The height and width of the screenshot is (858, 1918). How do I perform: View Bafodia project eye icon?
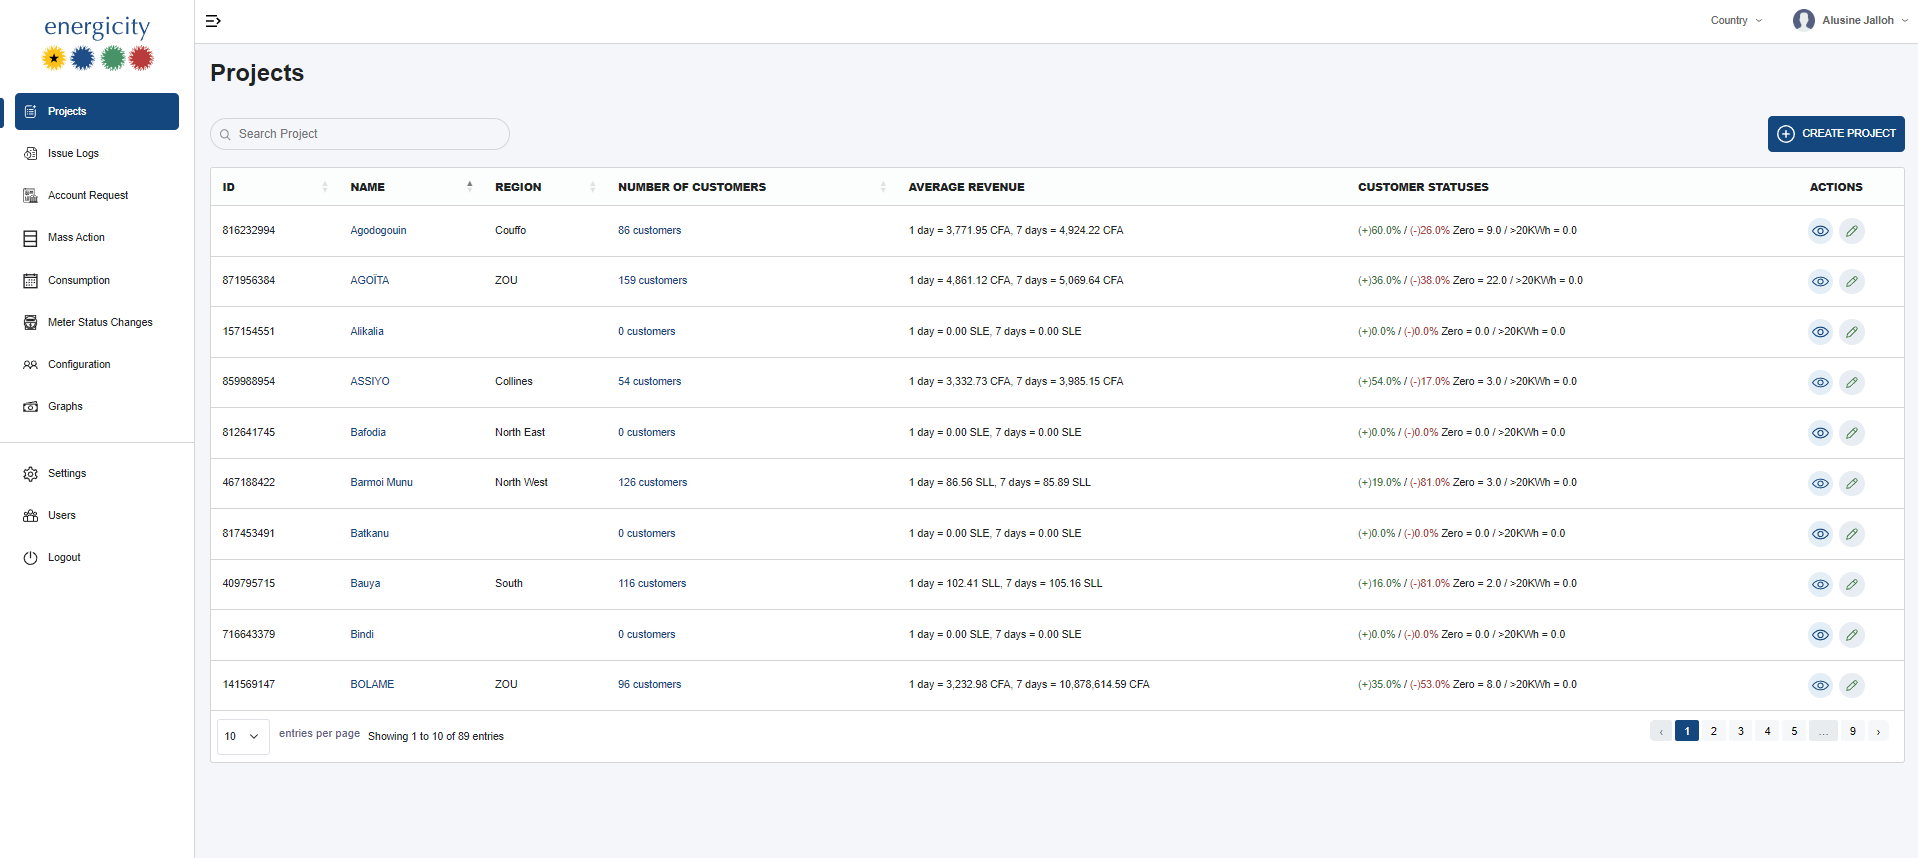1820,433
